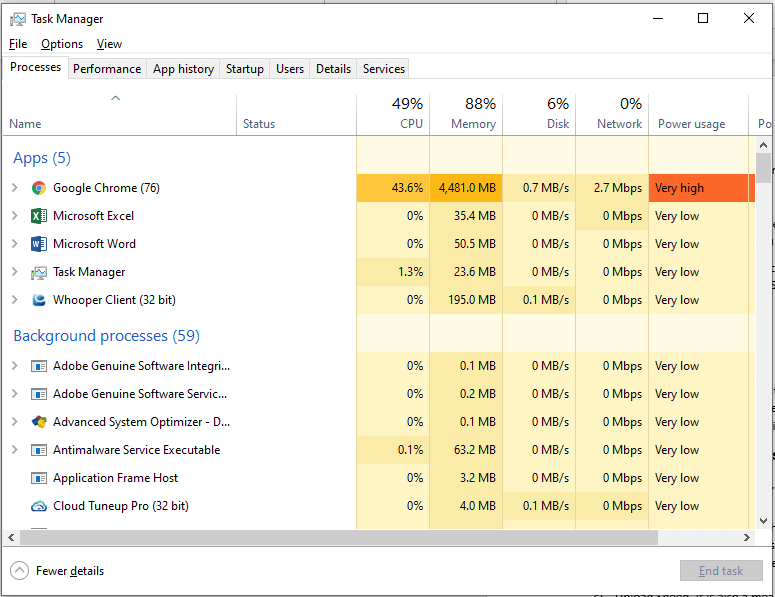Click the Apps (5) group heading
This screenshot has height=597, width=775.
point(42,158)
